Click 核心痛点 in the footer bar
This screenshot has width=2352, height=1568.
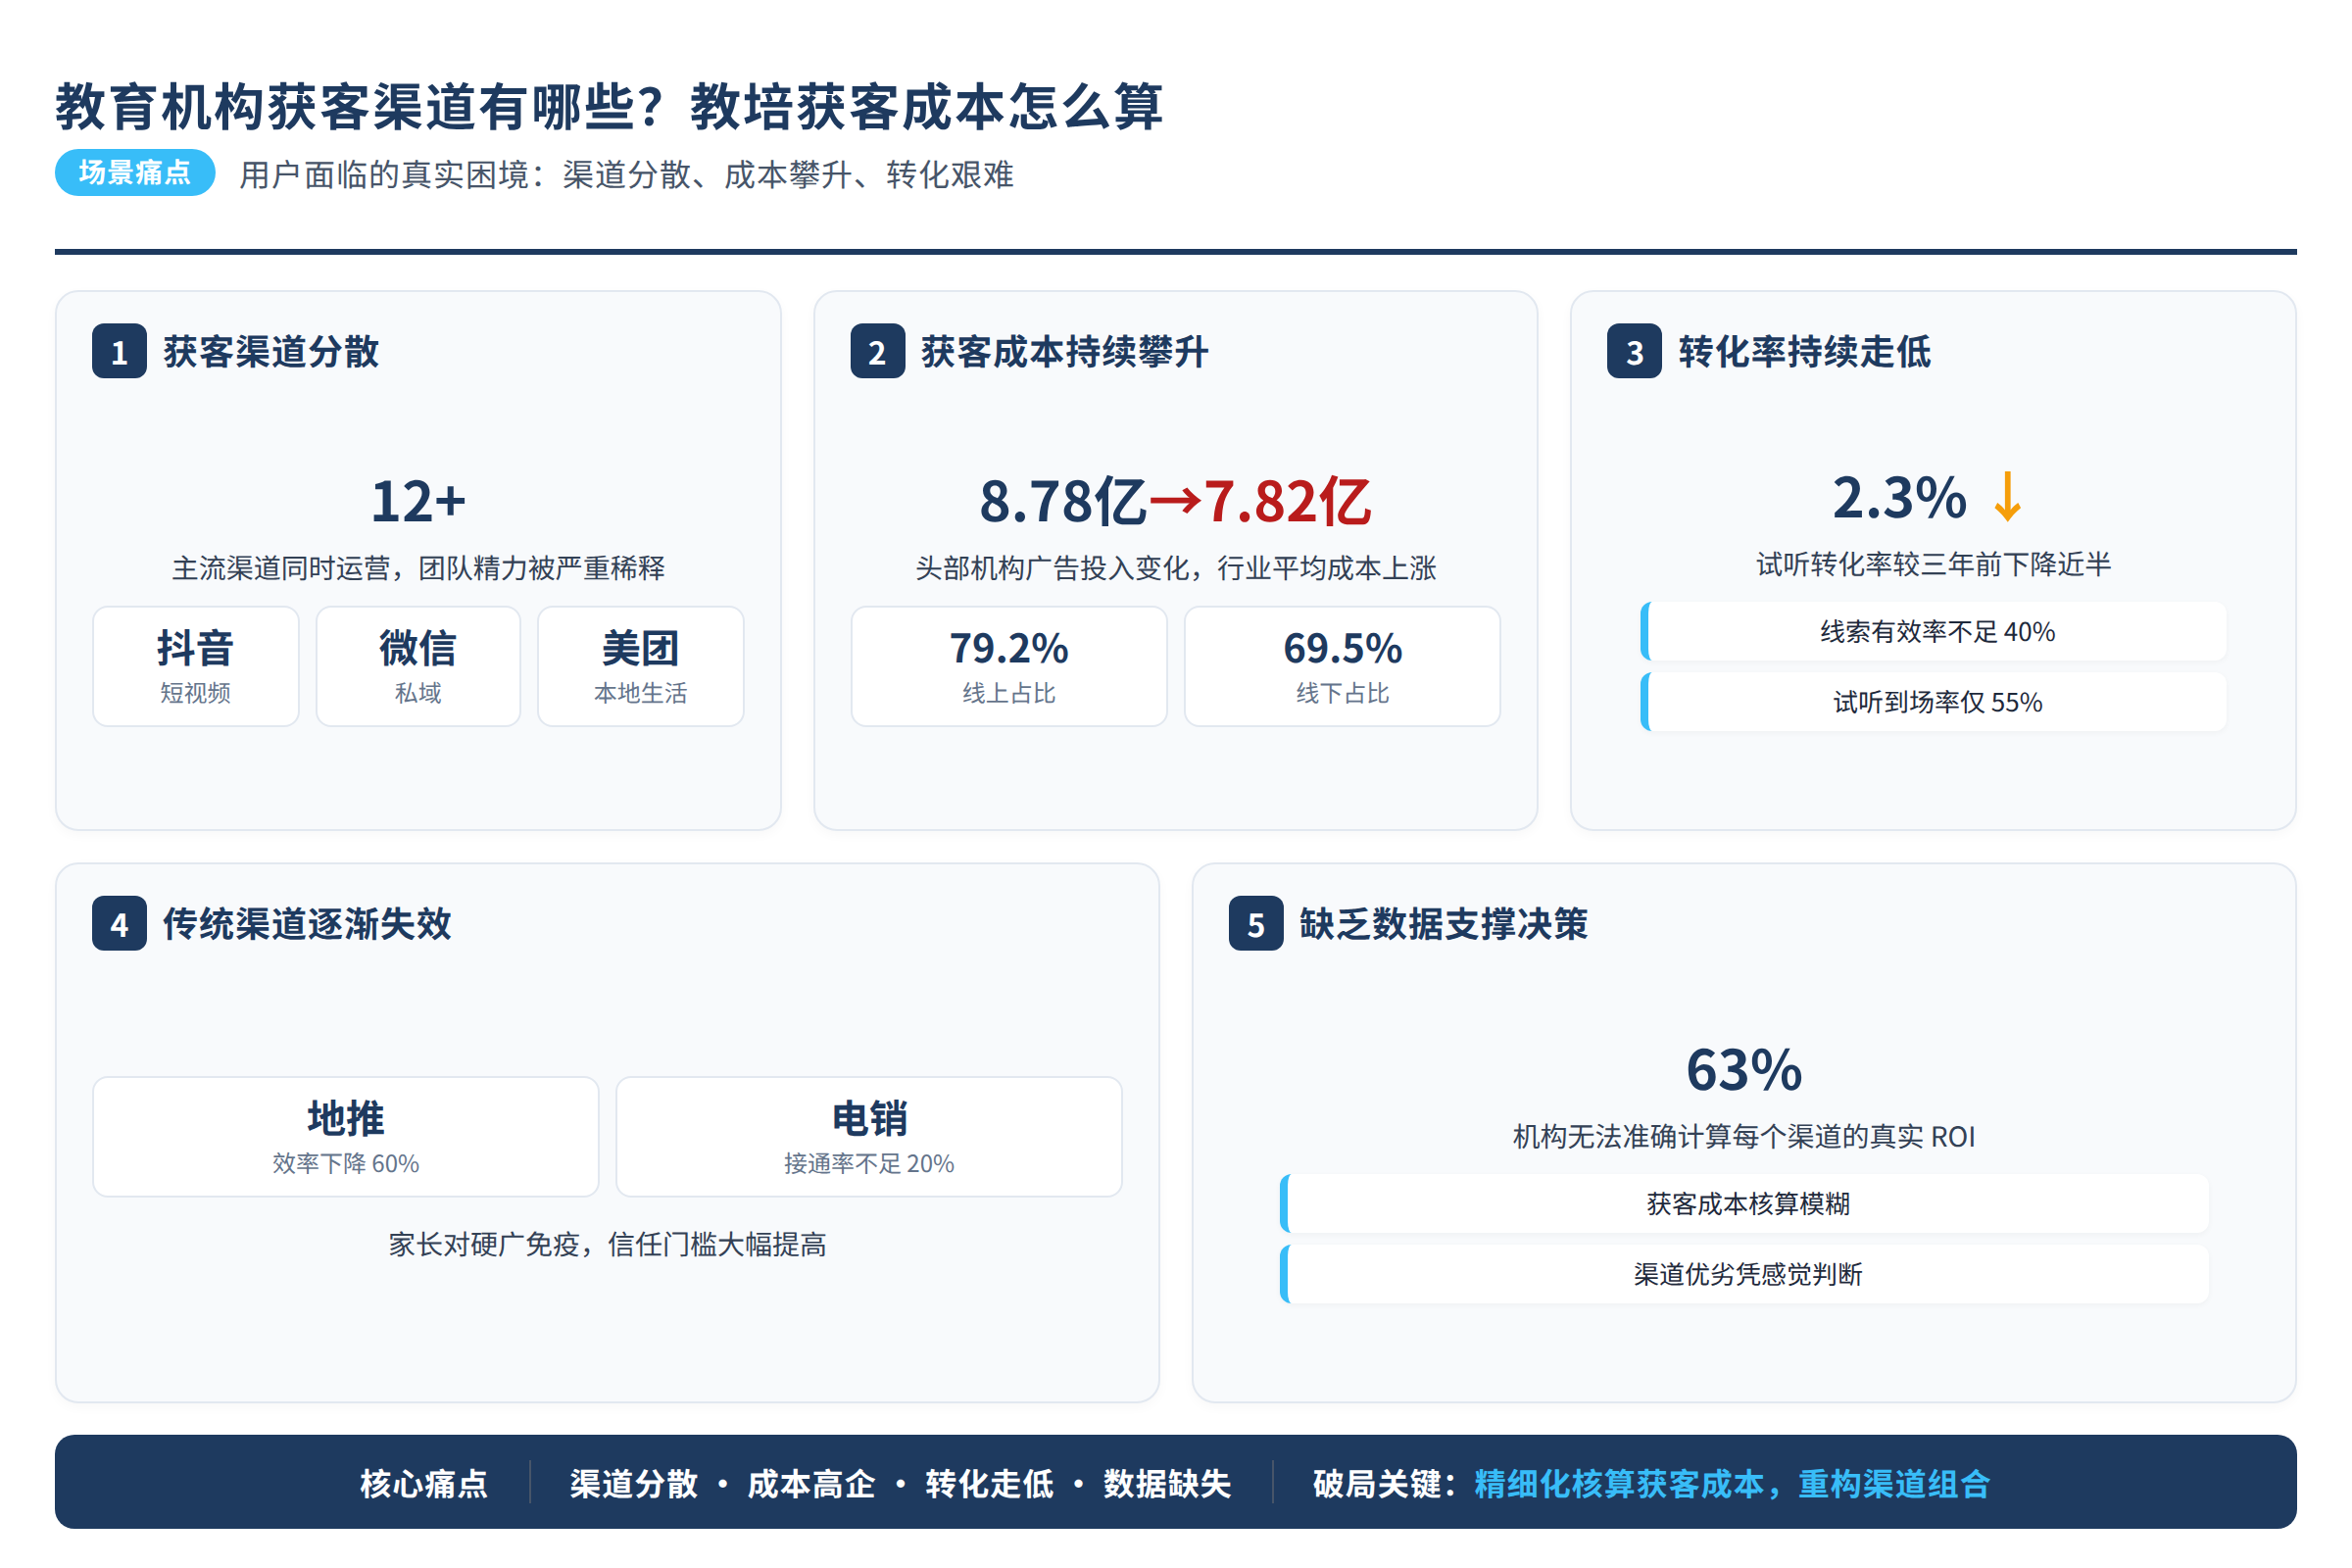[424, 1484]
